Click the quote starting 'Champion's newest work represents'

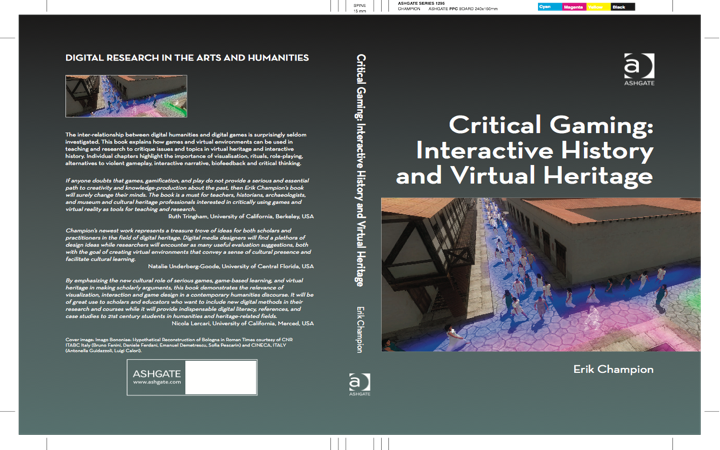point(188,245)
